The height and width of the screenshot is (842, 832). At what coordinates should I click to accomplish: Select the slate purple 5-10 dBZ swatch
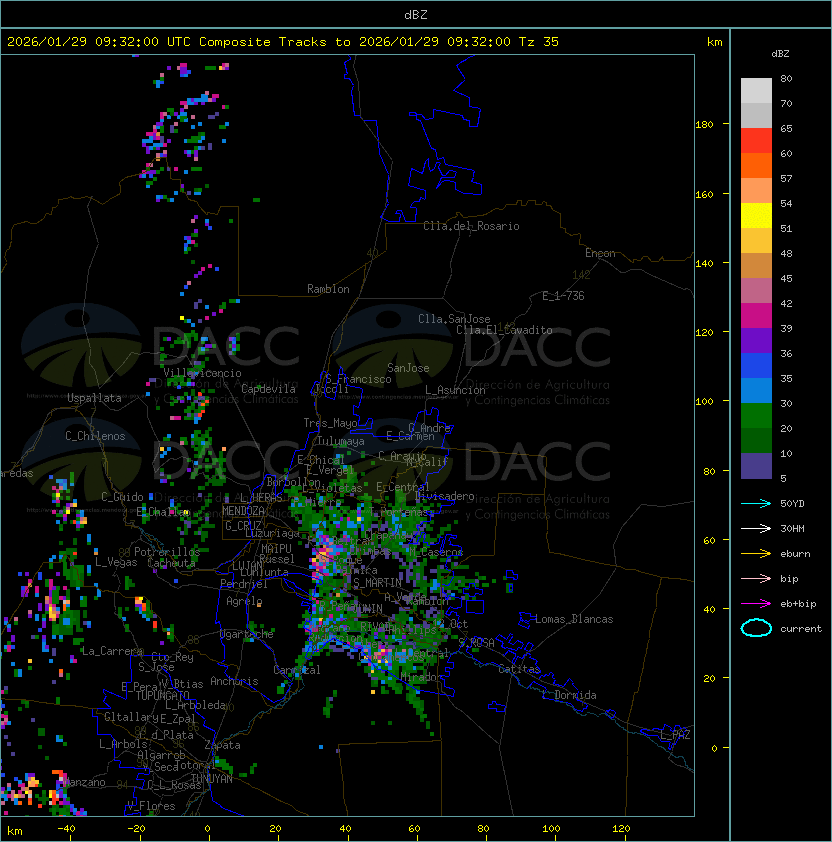756,466
